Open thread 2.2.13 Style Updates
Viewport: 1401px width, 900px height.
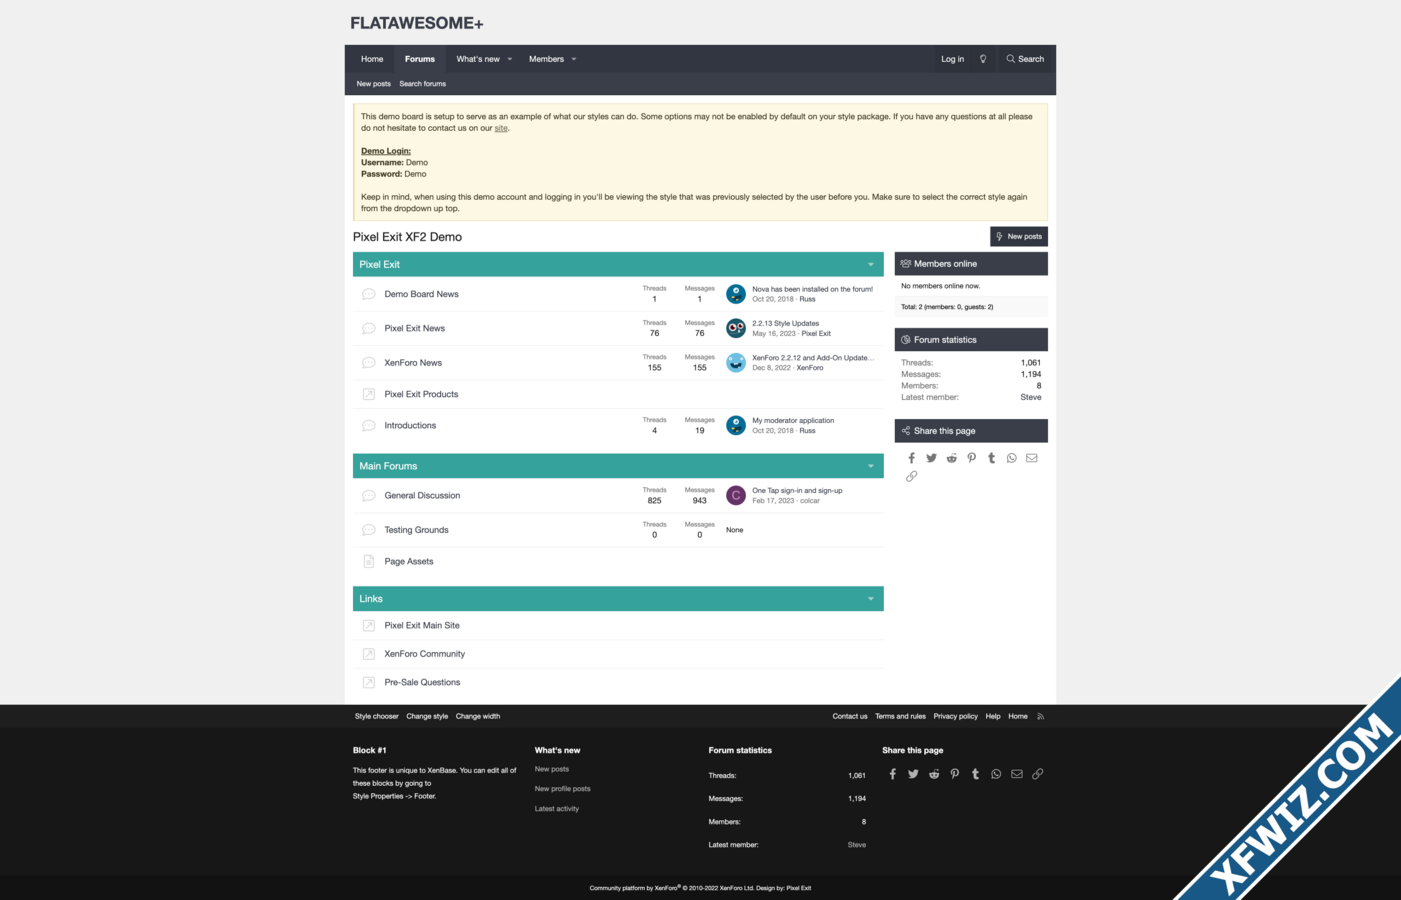pos(786,324)
